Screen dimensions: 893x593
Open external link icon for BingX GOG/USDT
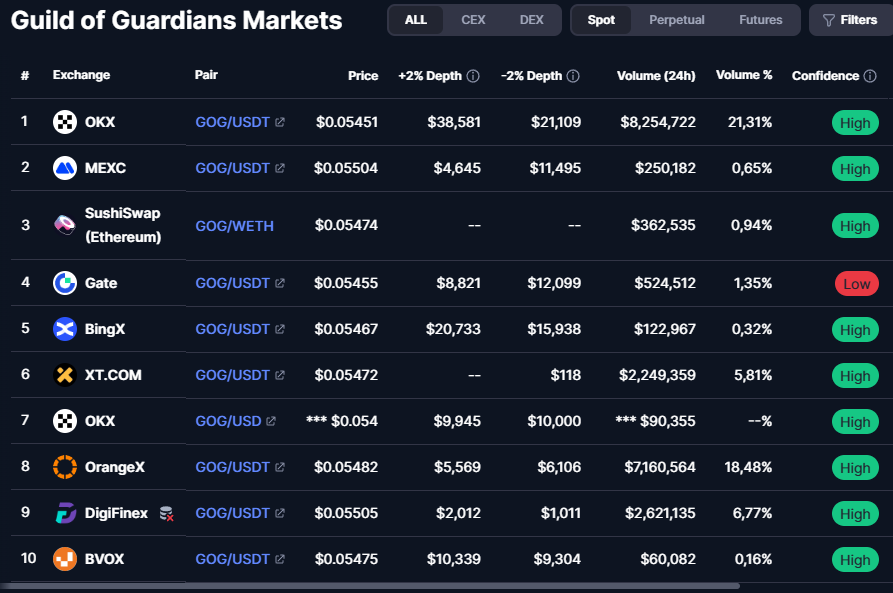[280, 329]
